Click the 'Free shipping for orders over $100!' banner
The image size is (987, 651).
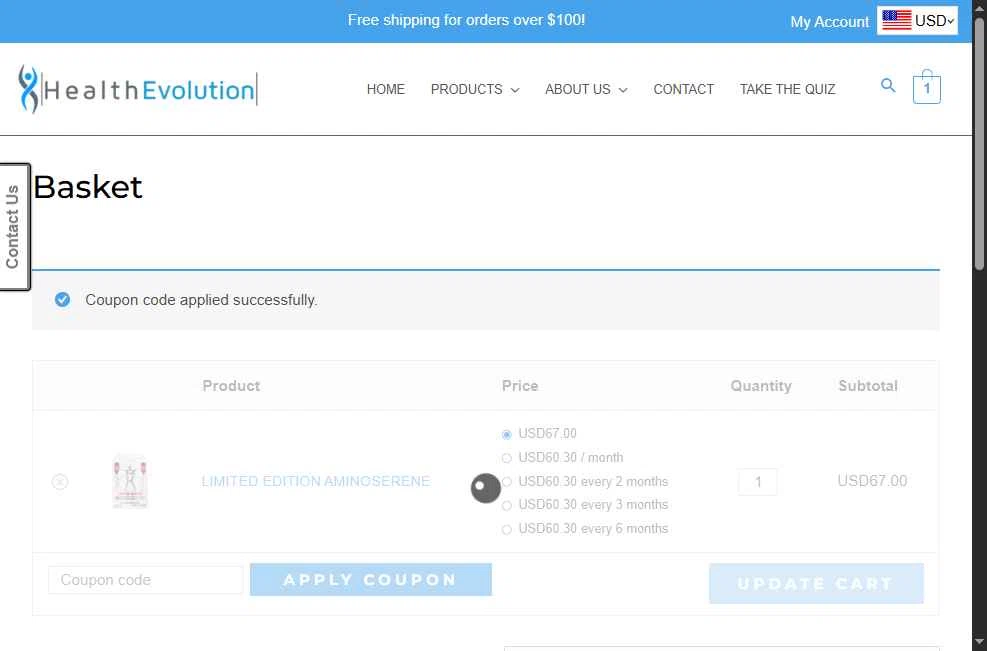coord(466,20)
